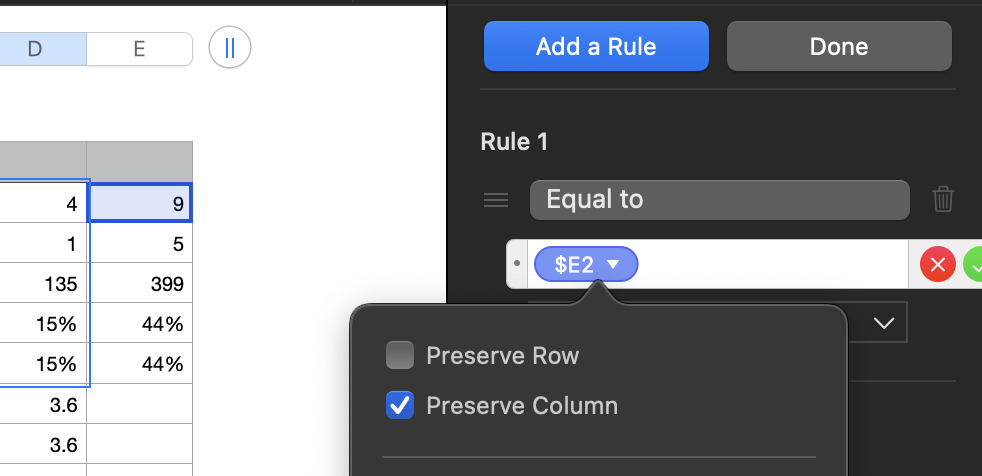Delete Rule 1 with trash icon
Screen dimensions: 982x476
943,200
